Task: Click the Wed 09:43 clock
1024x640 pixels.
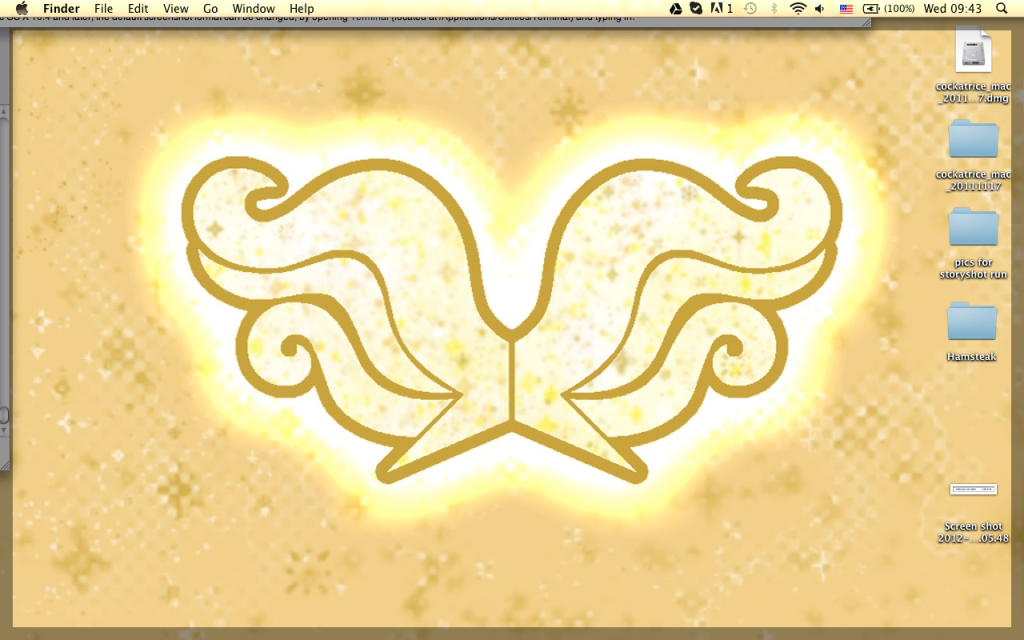Action: (954, 9)
